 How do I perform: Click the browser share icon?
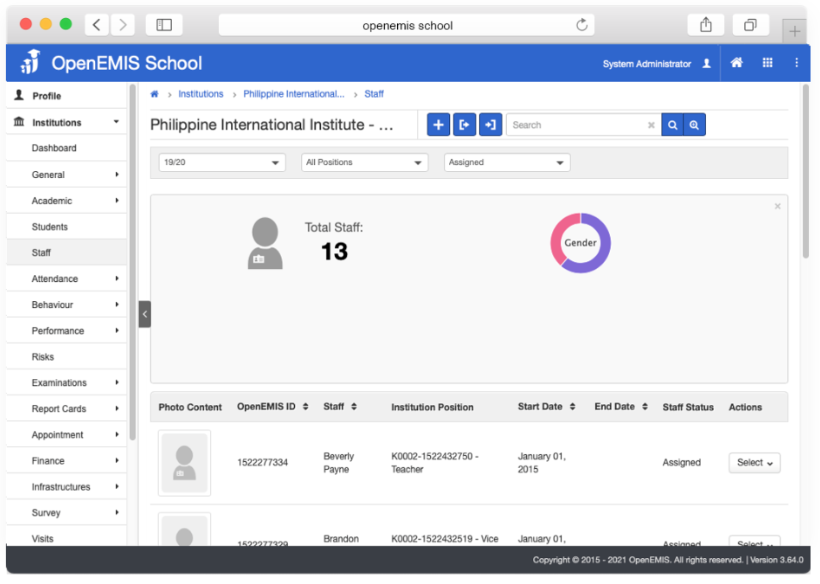[x=705, y=25]
